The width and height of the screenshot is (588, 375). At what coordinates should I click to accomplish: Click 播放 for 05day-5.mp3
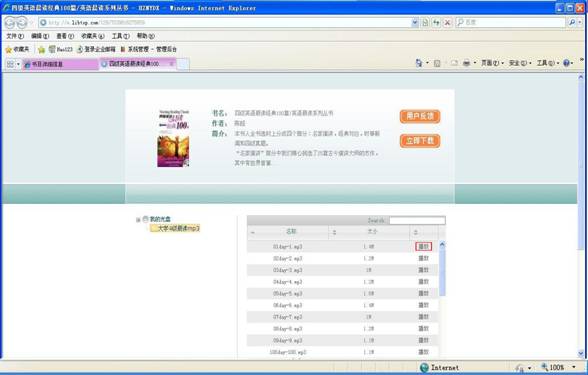[423, 293]
